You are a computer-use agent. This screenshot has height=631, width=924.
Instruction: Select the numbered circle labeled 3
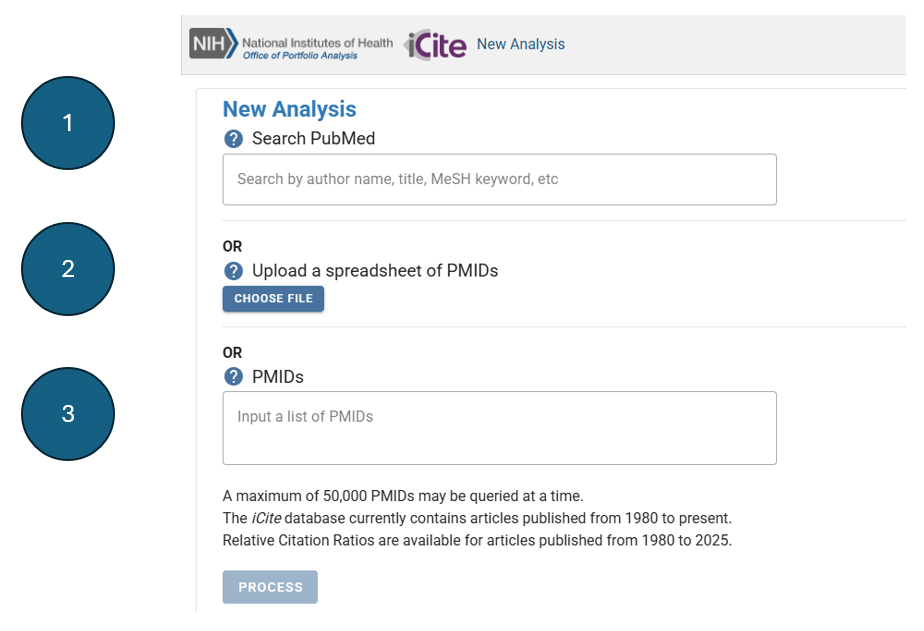(67, 413)
